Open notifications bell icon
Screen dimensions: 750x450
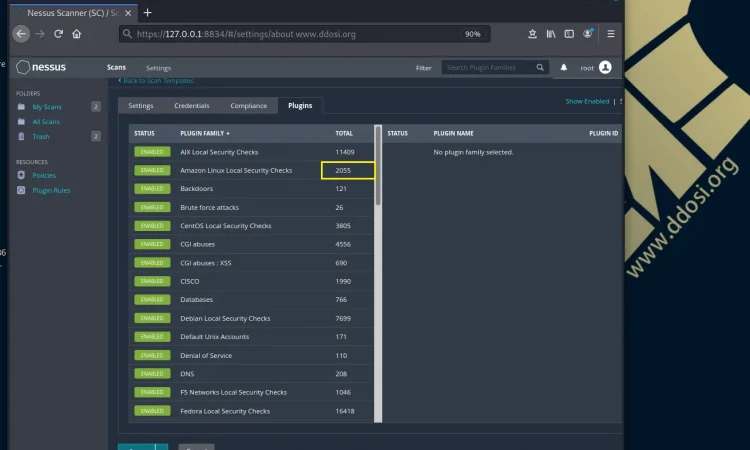click(x=564, y=67)
